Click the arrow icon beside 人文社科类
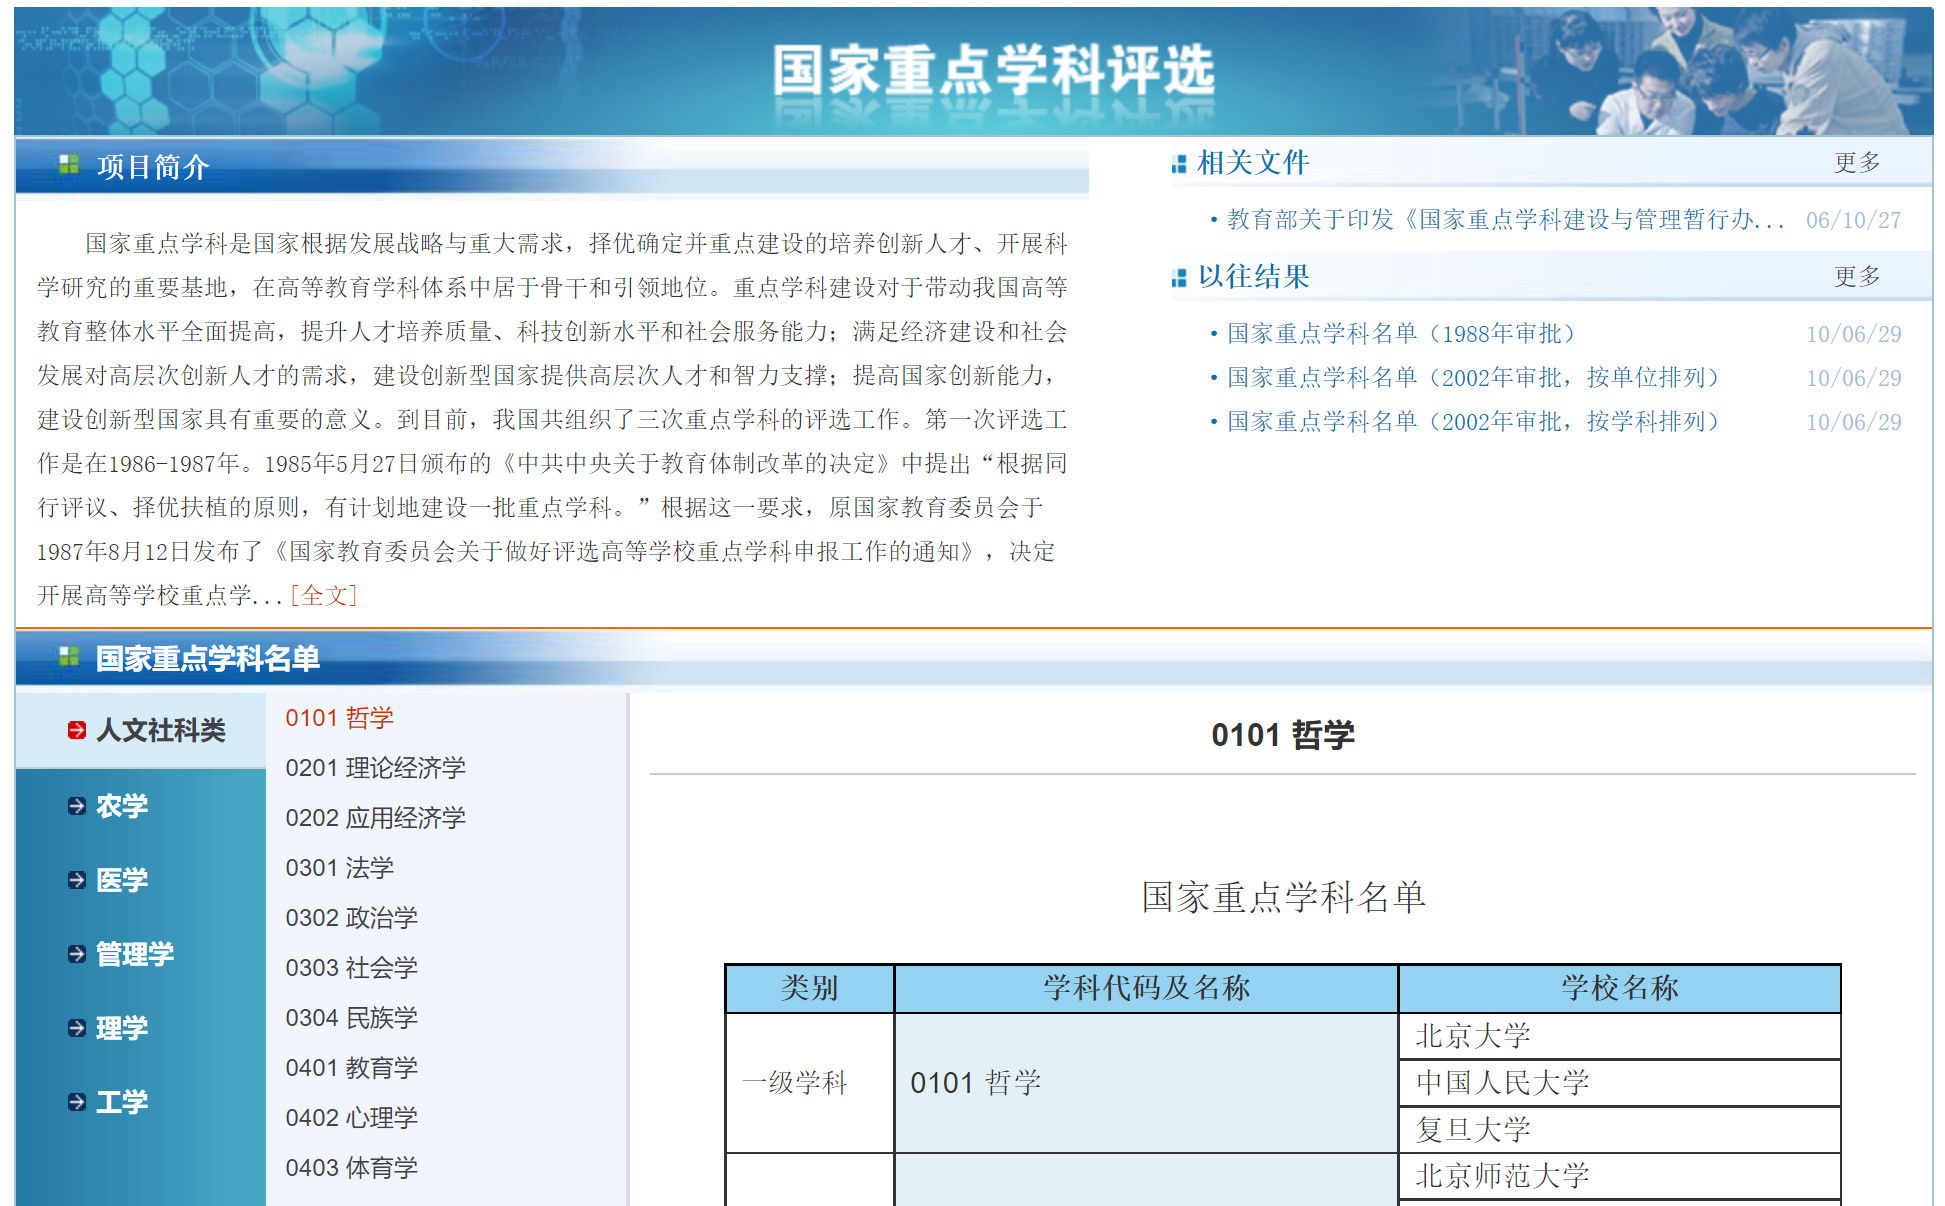Image resolution: width=1945 pixels, height=1206 pixels. (77, 731)
